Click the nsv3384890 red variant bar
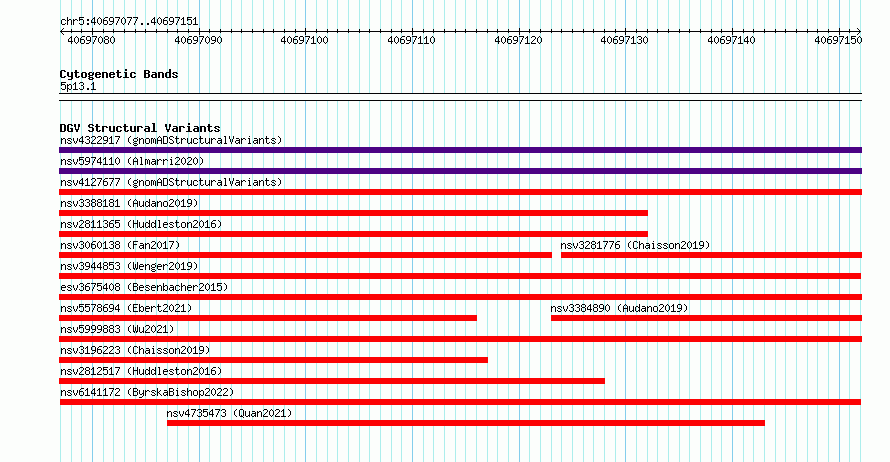The width and height of the screenshot is (890, 462). point(707,318)
